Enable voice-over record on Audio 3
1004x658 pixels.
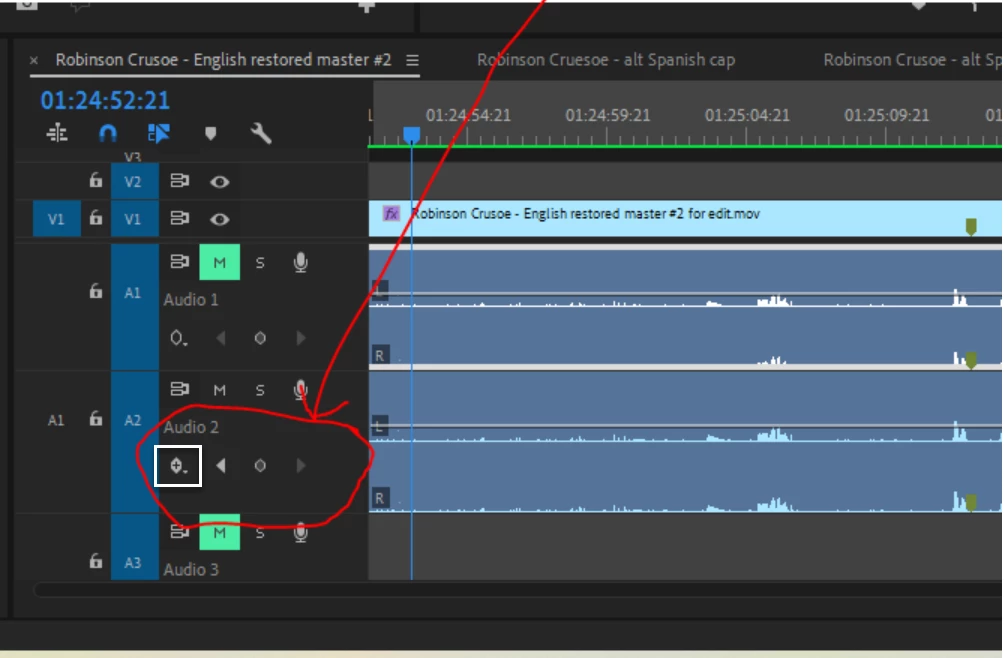(x=300, y=532)
